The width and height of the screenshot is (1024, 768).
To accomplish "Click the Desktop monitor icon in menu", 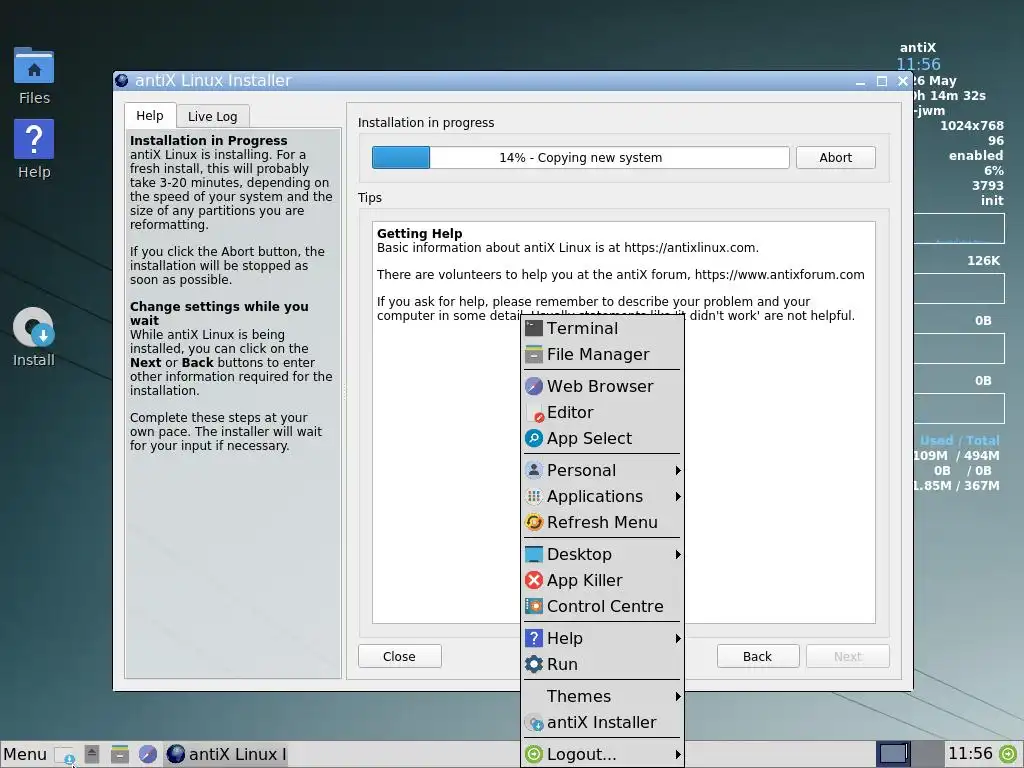I will click(x=534, y=555).
